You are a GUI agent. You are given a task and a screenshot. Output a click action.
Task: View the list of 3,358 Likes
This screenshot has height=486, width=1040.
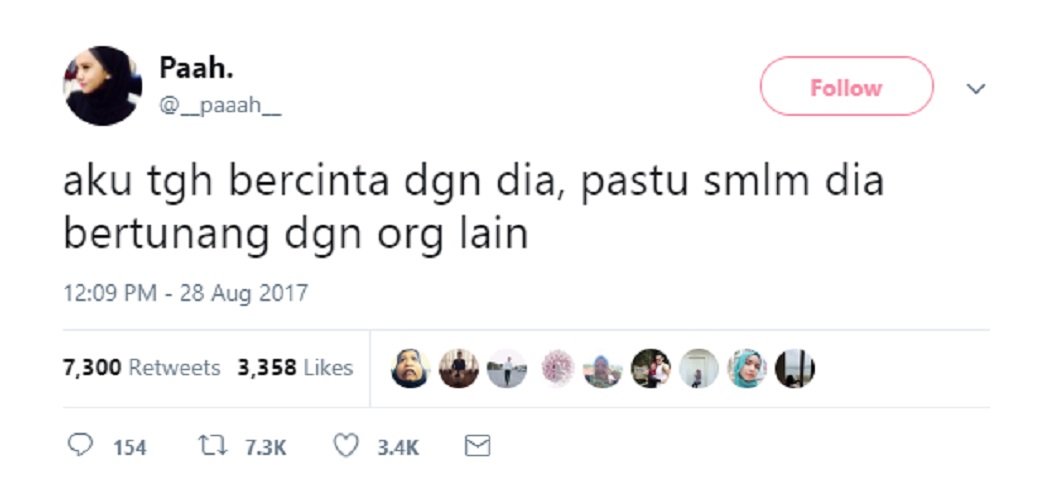(x=295, y=368)
